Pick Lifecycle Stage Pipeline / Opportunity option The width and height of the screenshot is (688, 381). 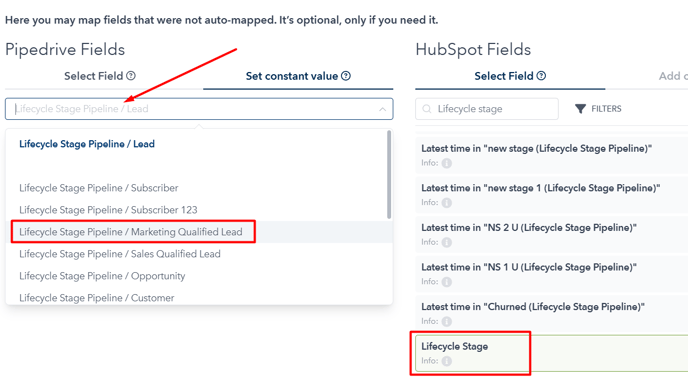pos(102,276)
